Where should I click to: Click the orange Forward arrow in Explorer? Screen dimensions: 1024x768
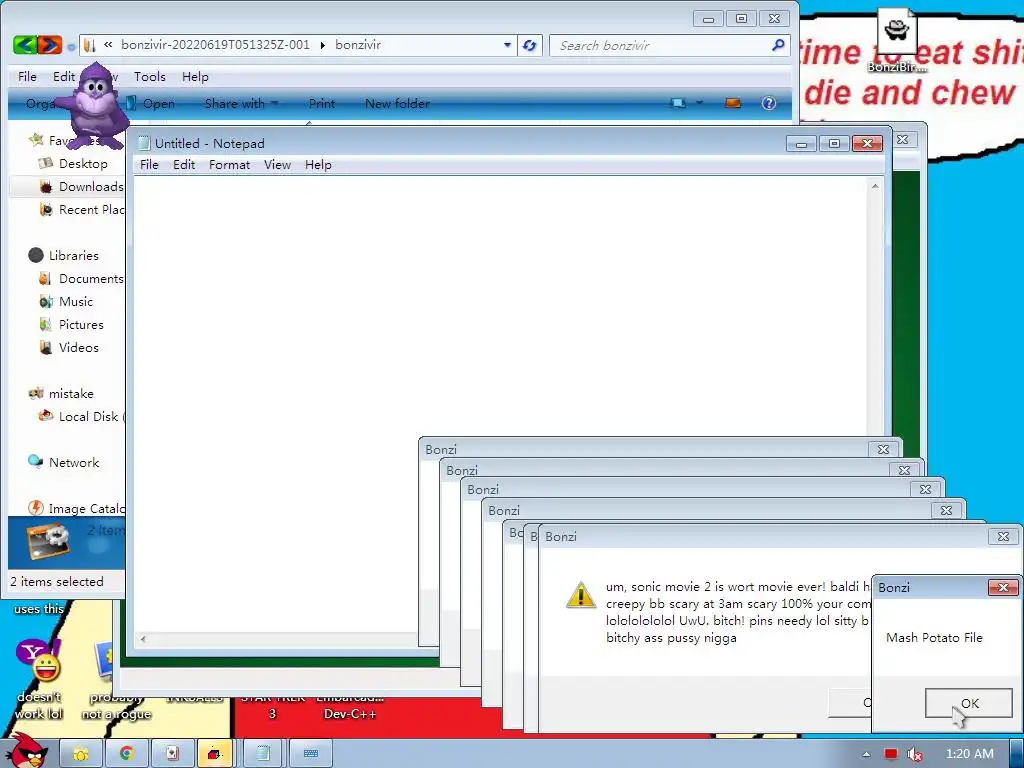pos(50,45)
